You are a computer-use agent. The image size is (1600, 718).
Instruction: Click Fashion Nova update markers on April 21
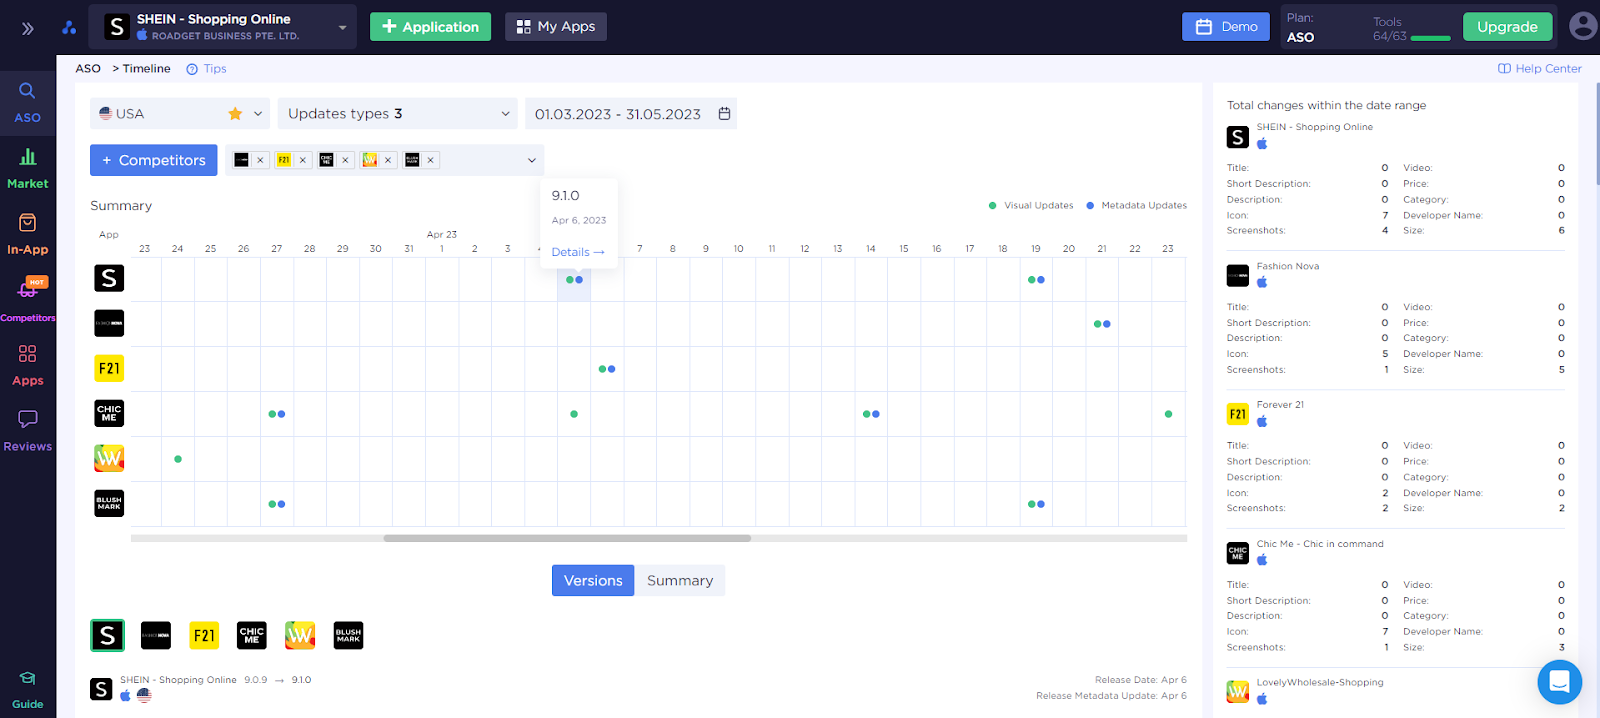[x=1102, y=324]
